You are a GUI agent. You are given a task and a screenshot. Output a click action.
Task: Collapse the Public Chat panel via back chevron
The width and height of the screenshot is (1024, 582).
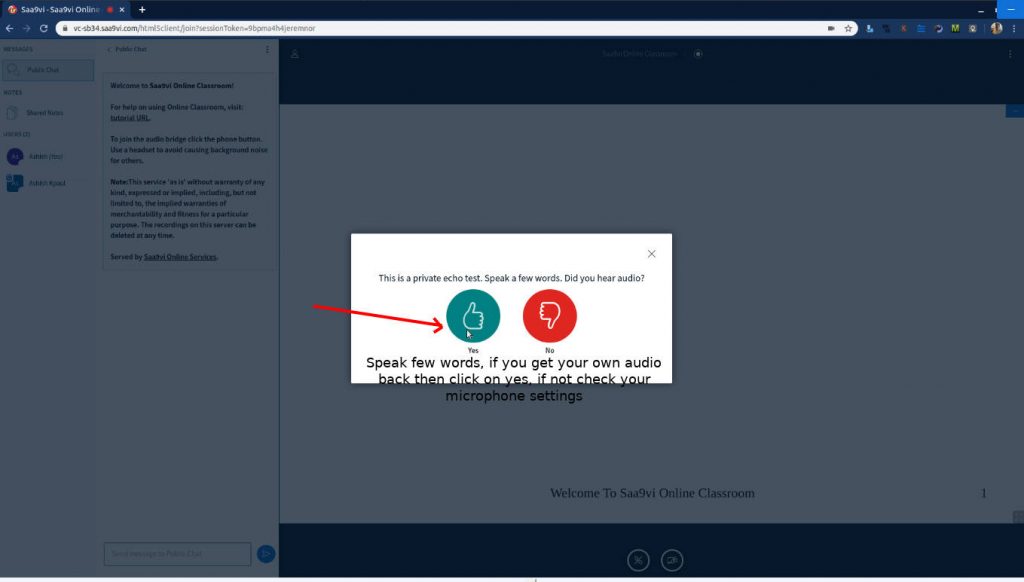coord(109,49)
